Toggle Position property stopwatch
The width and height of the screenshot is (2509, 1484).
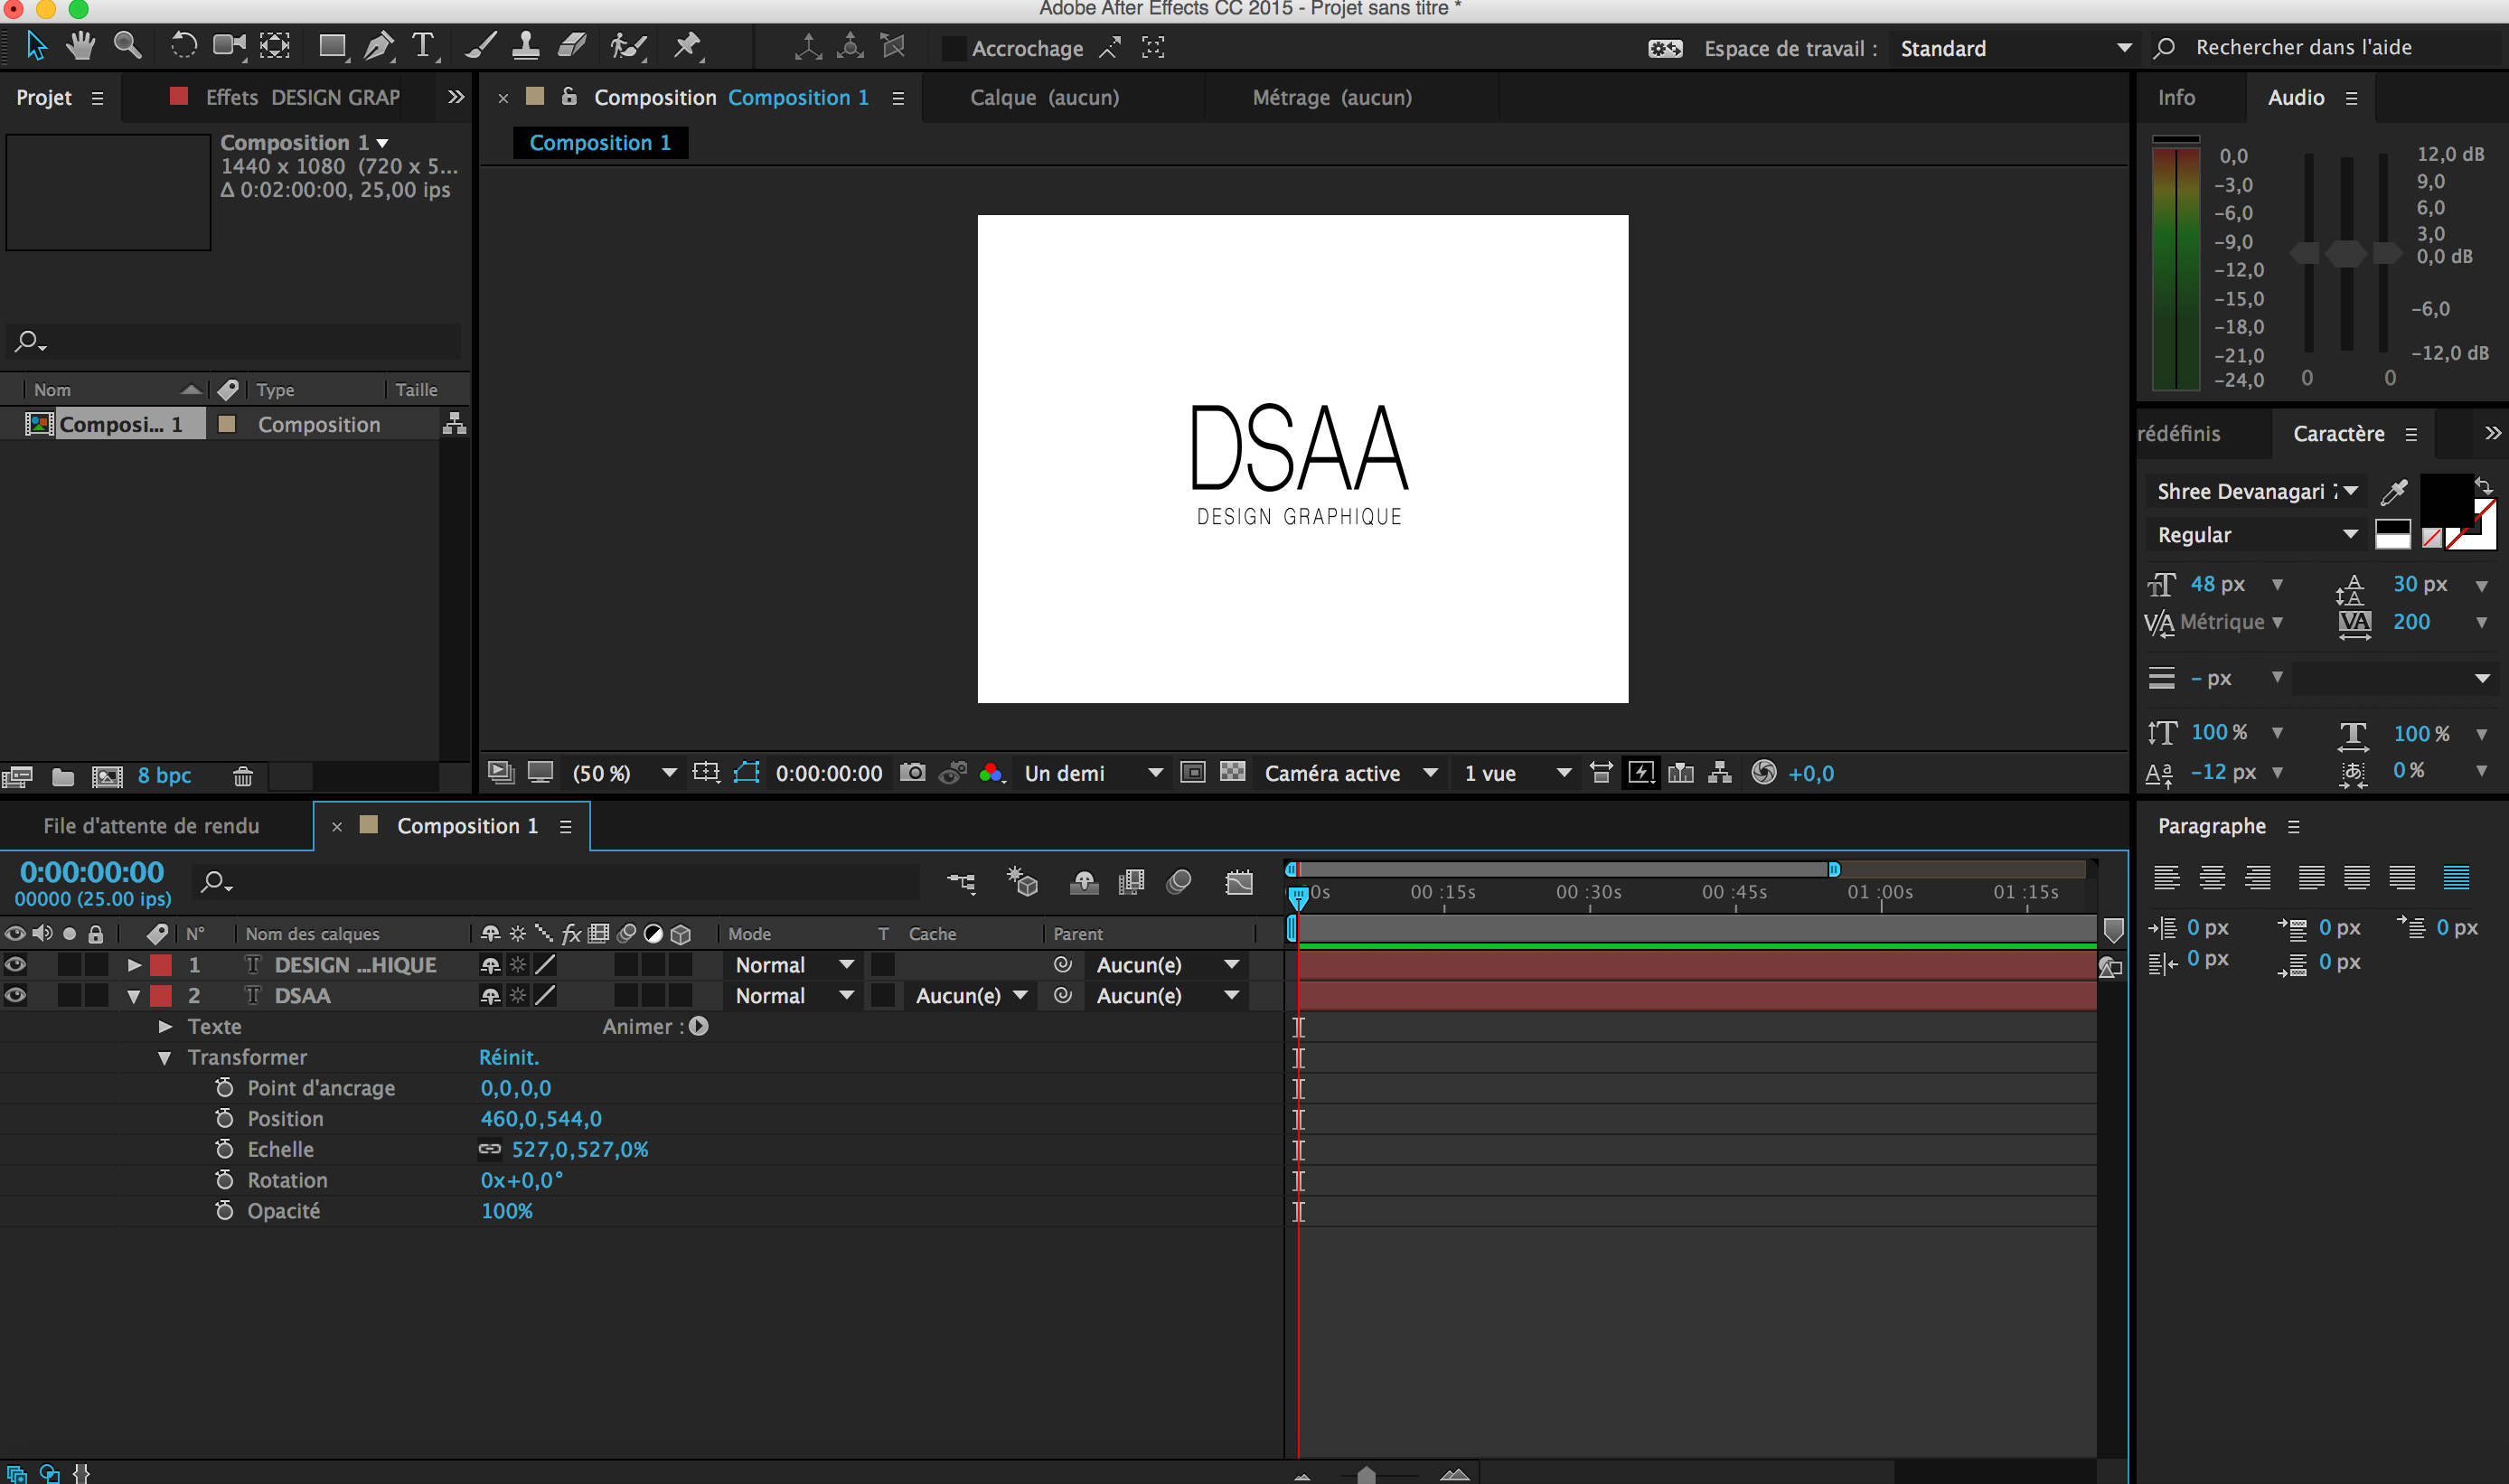(224, 1118)
